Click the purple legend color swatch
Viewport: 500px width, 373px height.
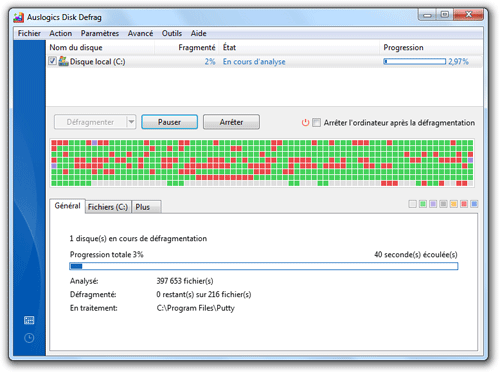point(433,204)
